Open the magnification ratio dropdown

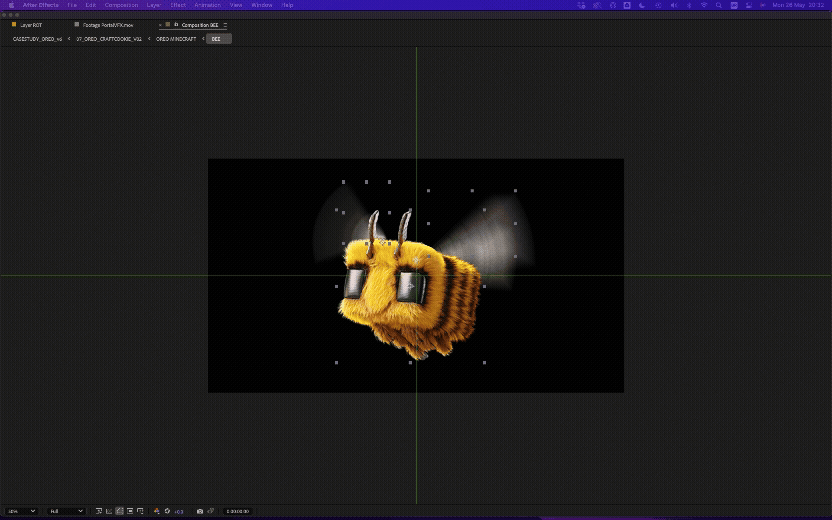point(21,511)
